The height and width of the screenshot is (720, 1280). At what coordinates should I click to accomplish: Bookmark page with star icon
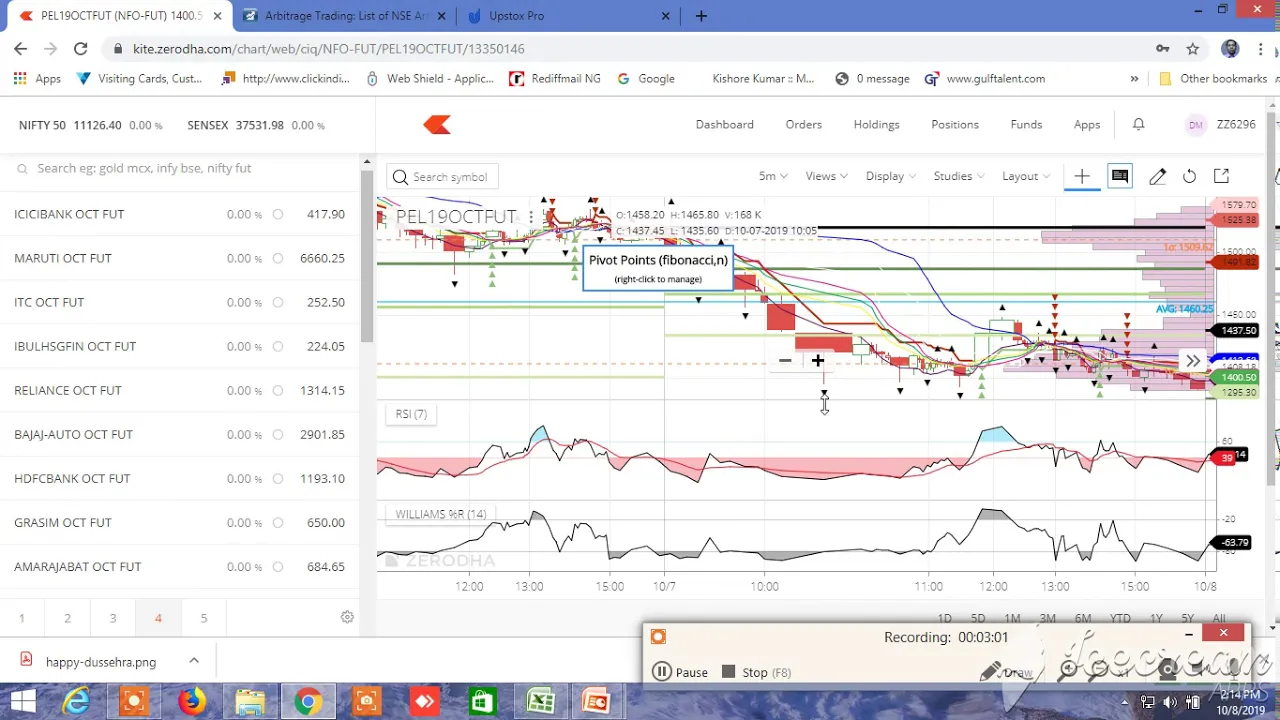[1192, 48]
